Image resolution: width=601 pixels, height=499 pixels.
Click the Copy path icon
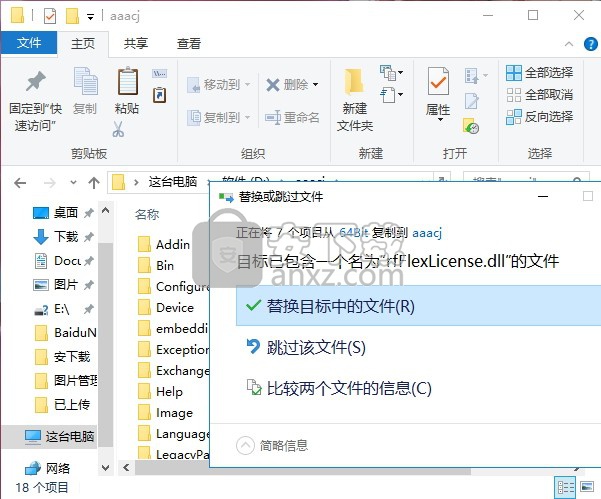coord(159,73)
